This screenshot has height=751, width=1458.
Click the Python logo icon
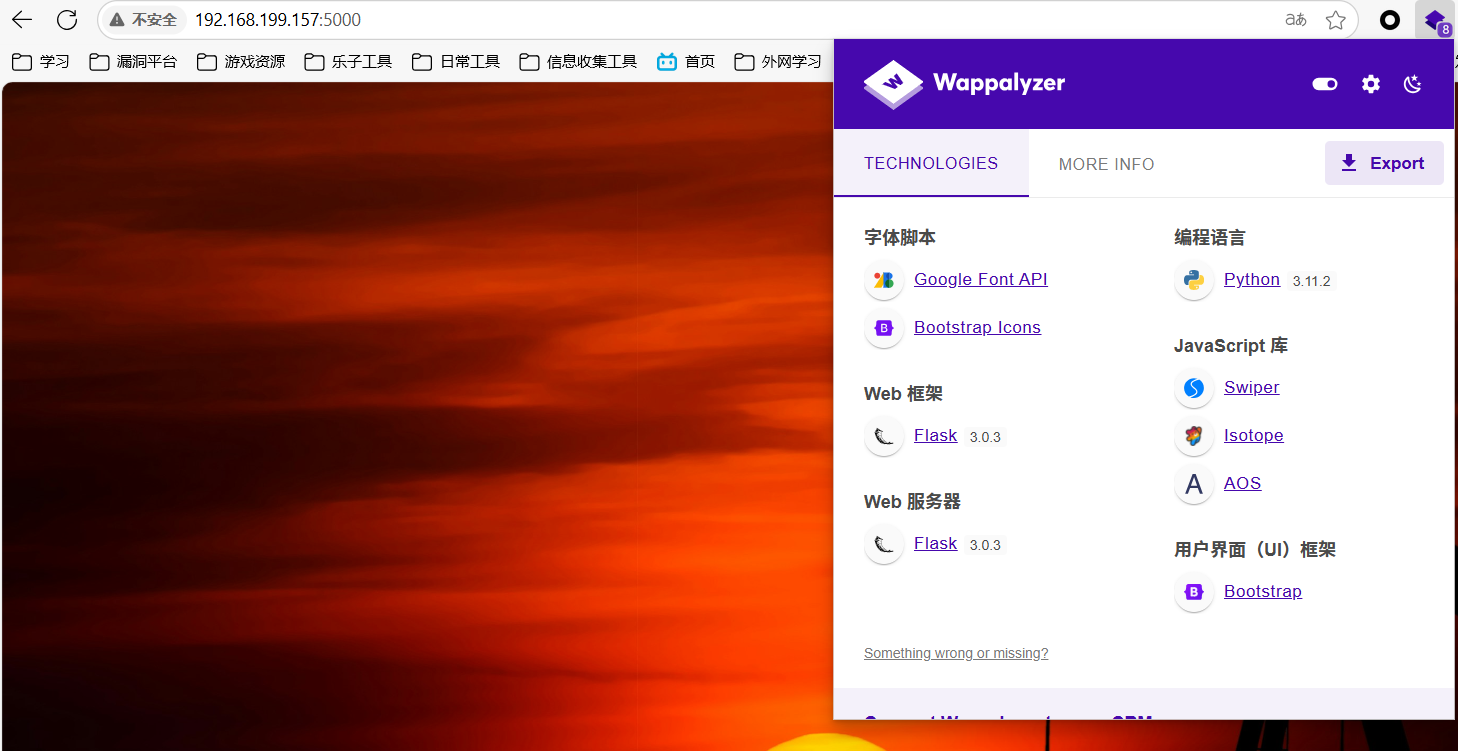[x=1194, y=280]
